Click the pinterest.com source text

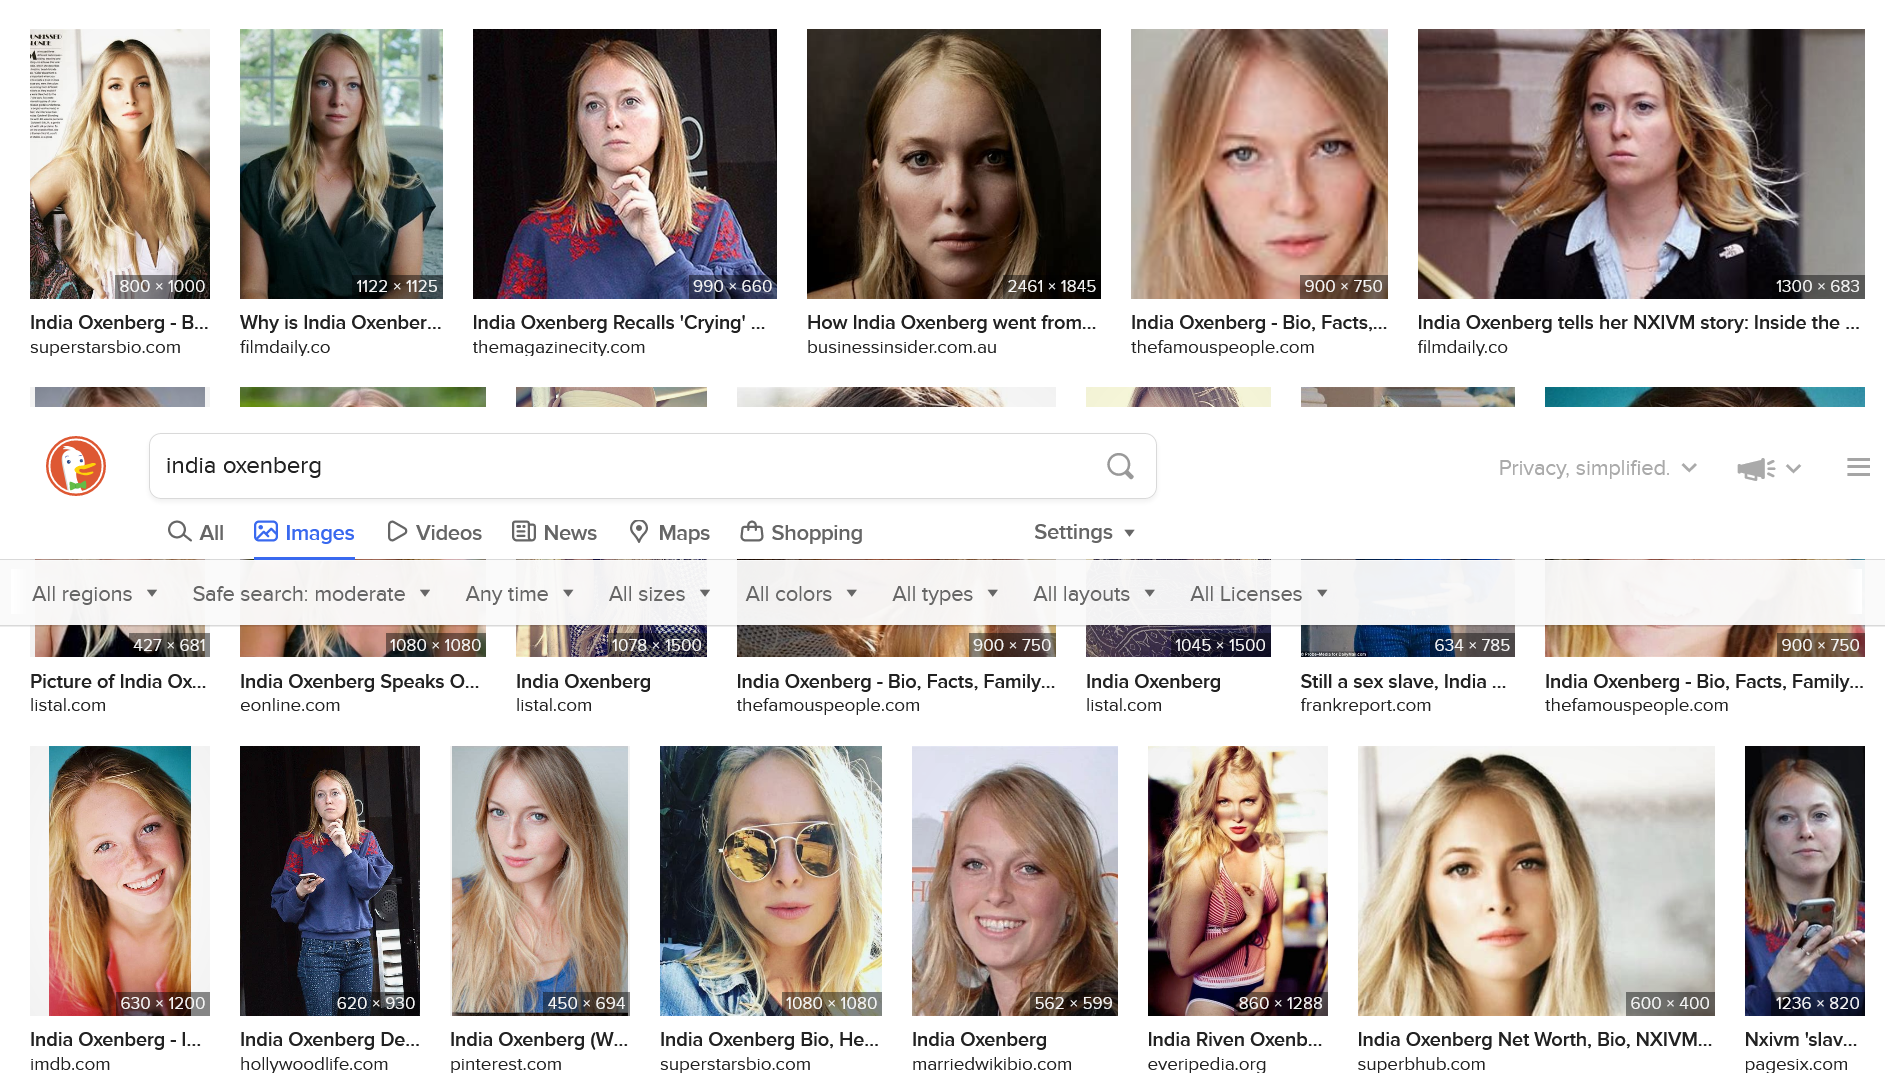click(x=506, y=1064)
